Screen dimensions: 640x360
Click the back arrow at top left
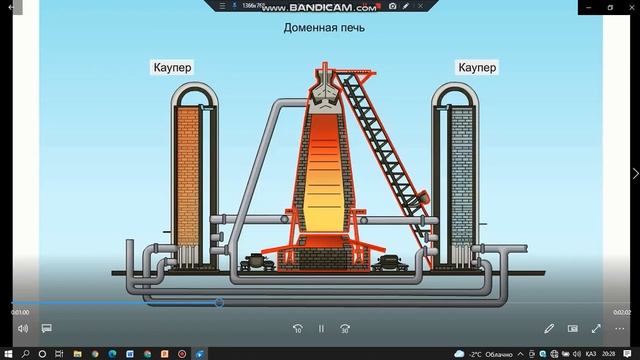coord(11,7)
